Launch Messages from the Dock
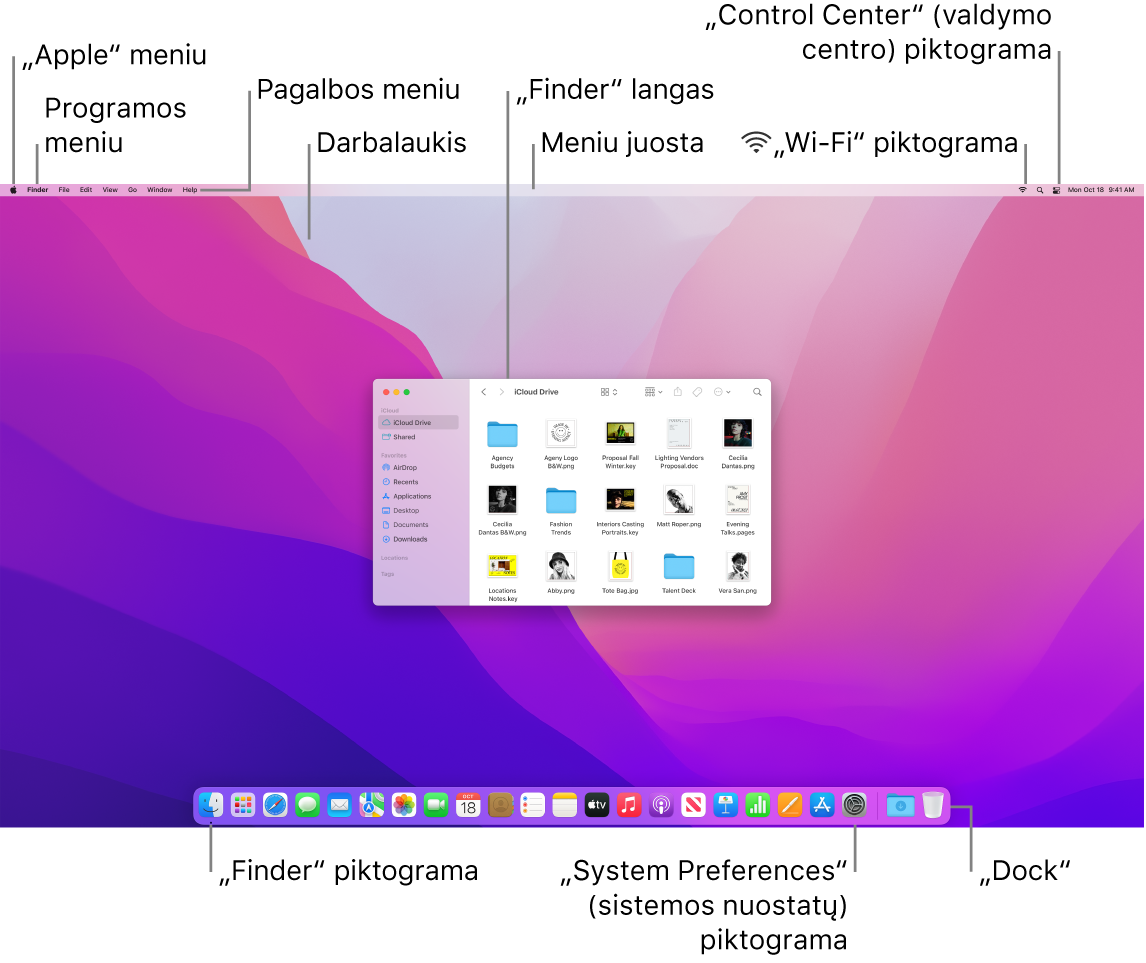1146x963 pixels. (305, 805)
